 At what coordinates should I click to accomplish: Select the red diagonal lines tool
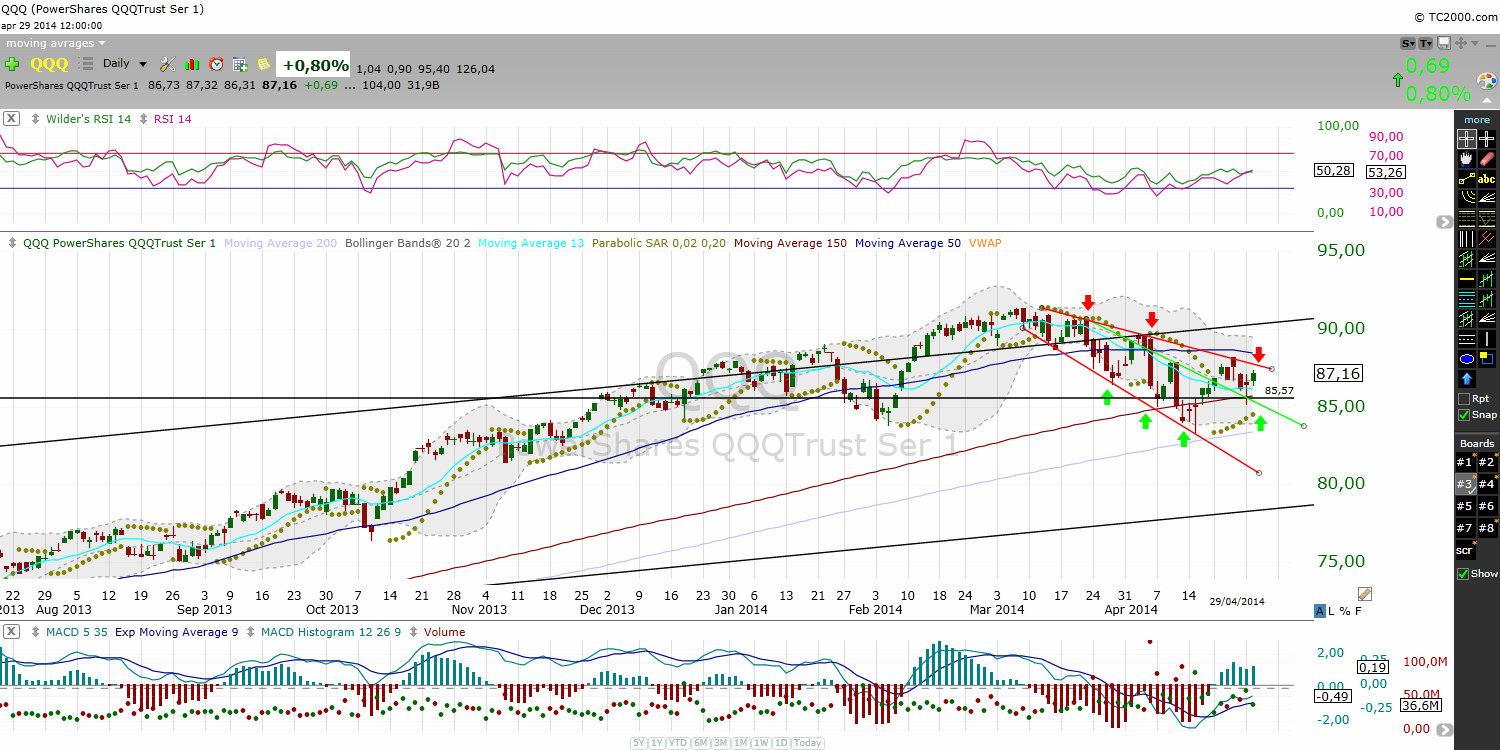tap(1486, 239)
